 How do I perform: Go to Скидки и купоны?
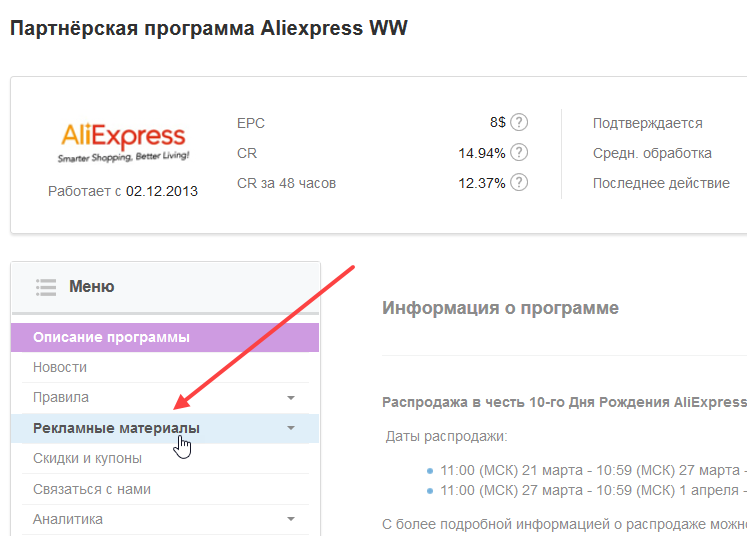click(x=87, y=458)
